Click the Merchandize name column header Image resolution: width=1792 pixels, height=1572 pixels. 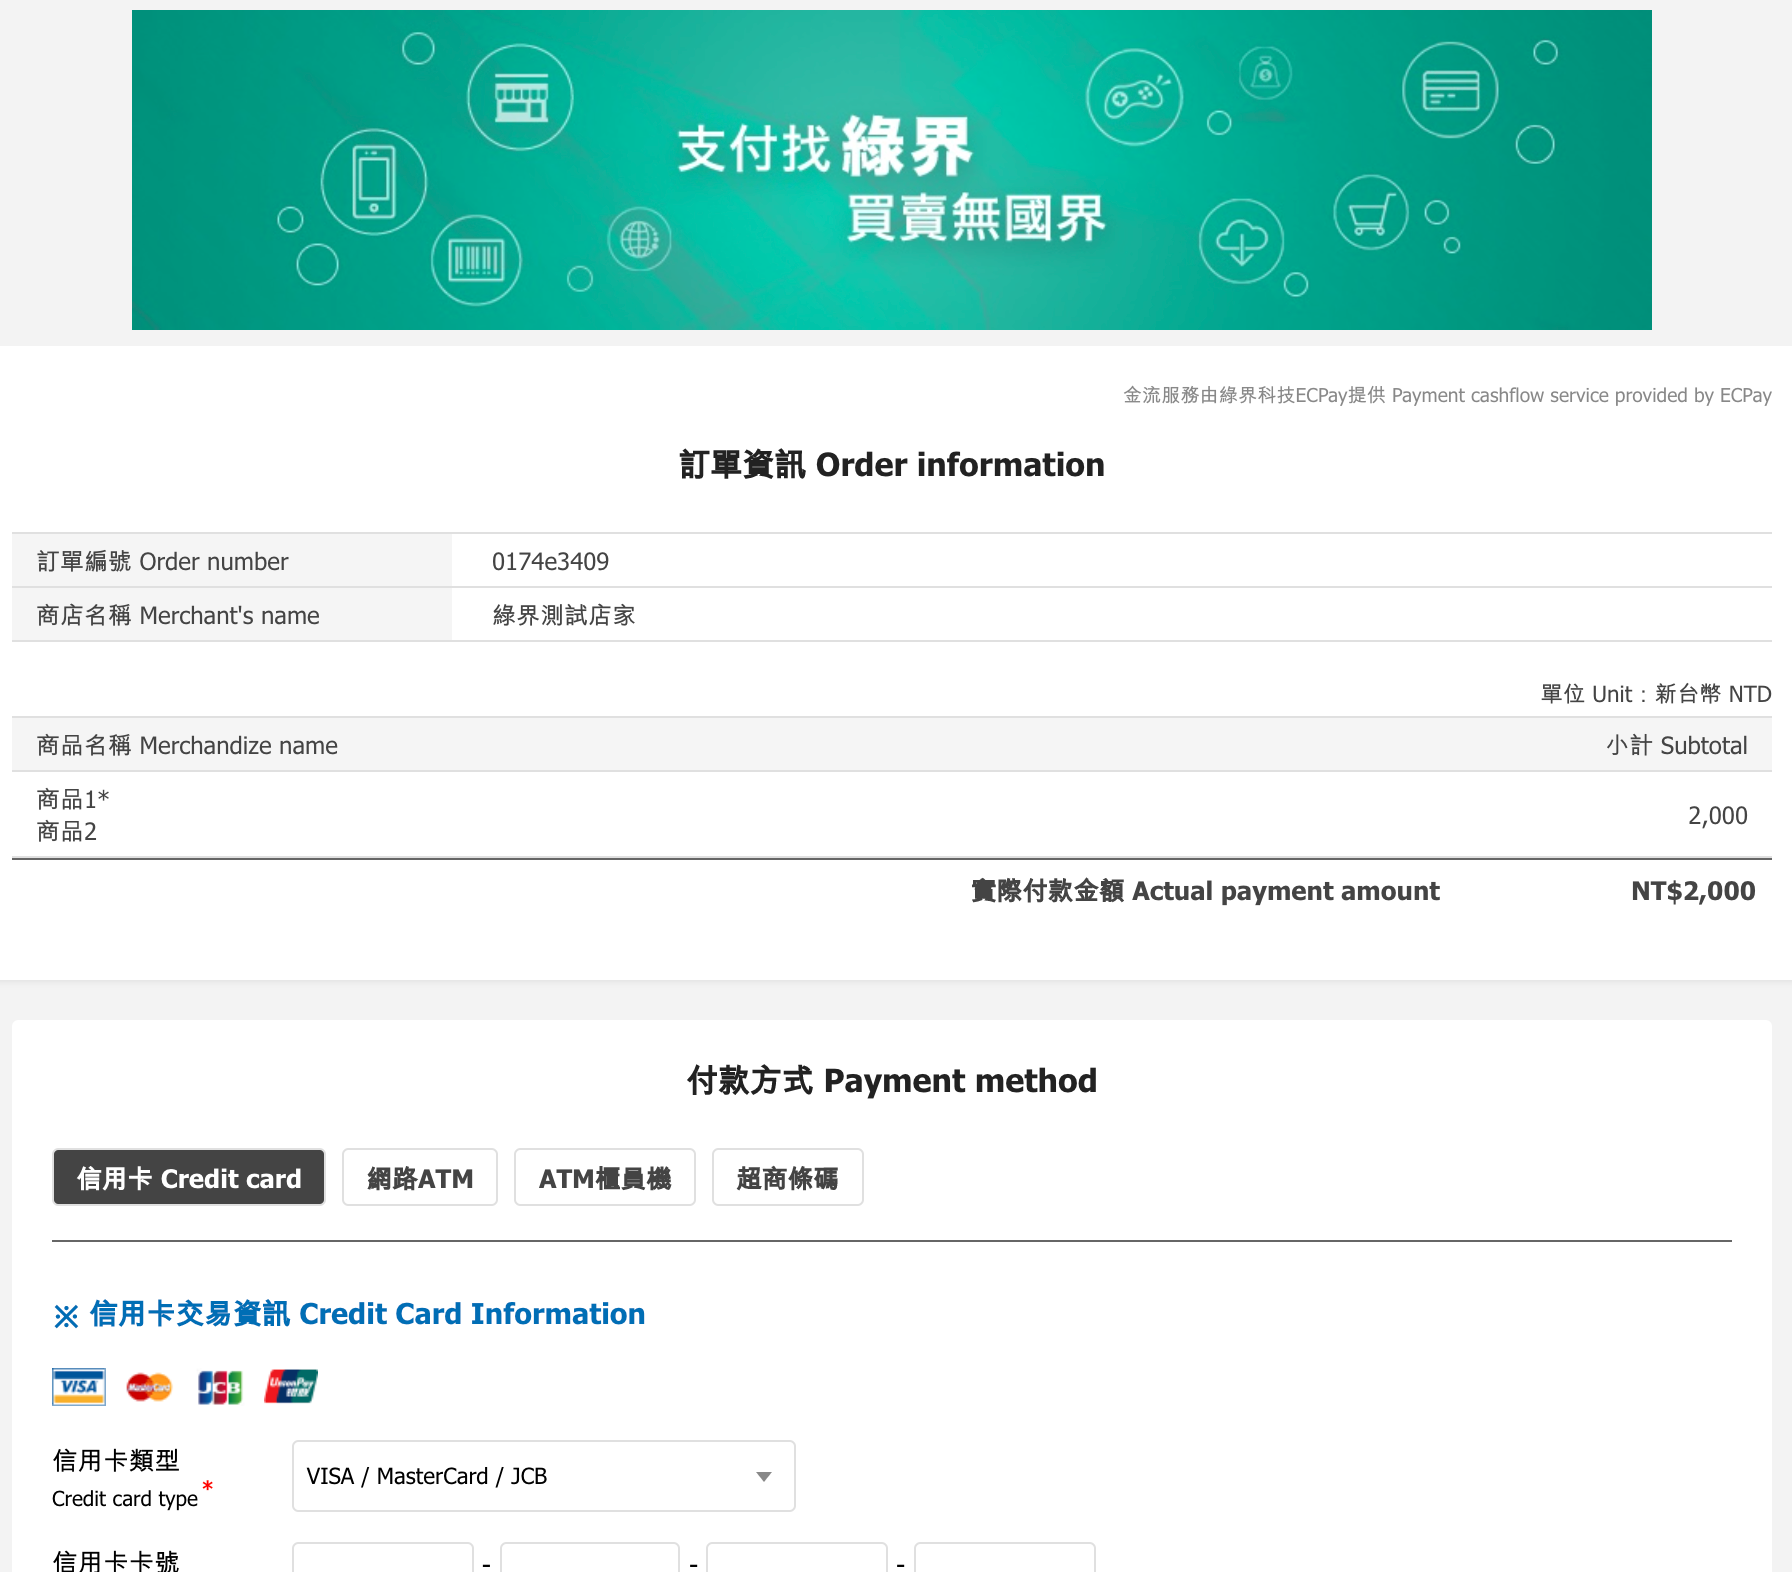[187, 745]
